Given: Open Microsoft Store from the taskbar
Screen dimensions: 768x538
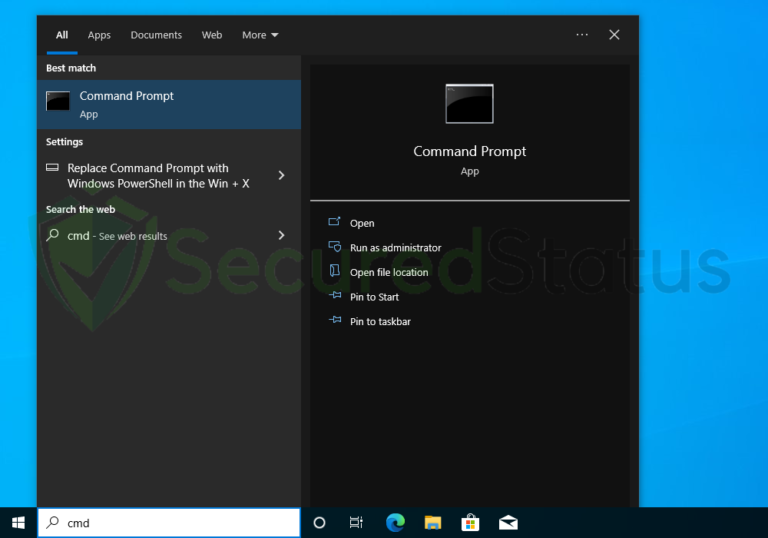Looking at the screenshot, I should click(470, 523).
